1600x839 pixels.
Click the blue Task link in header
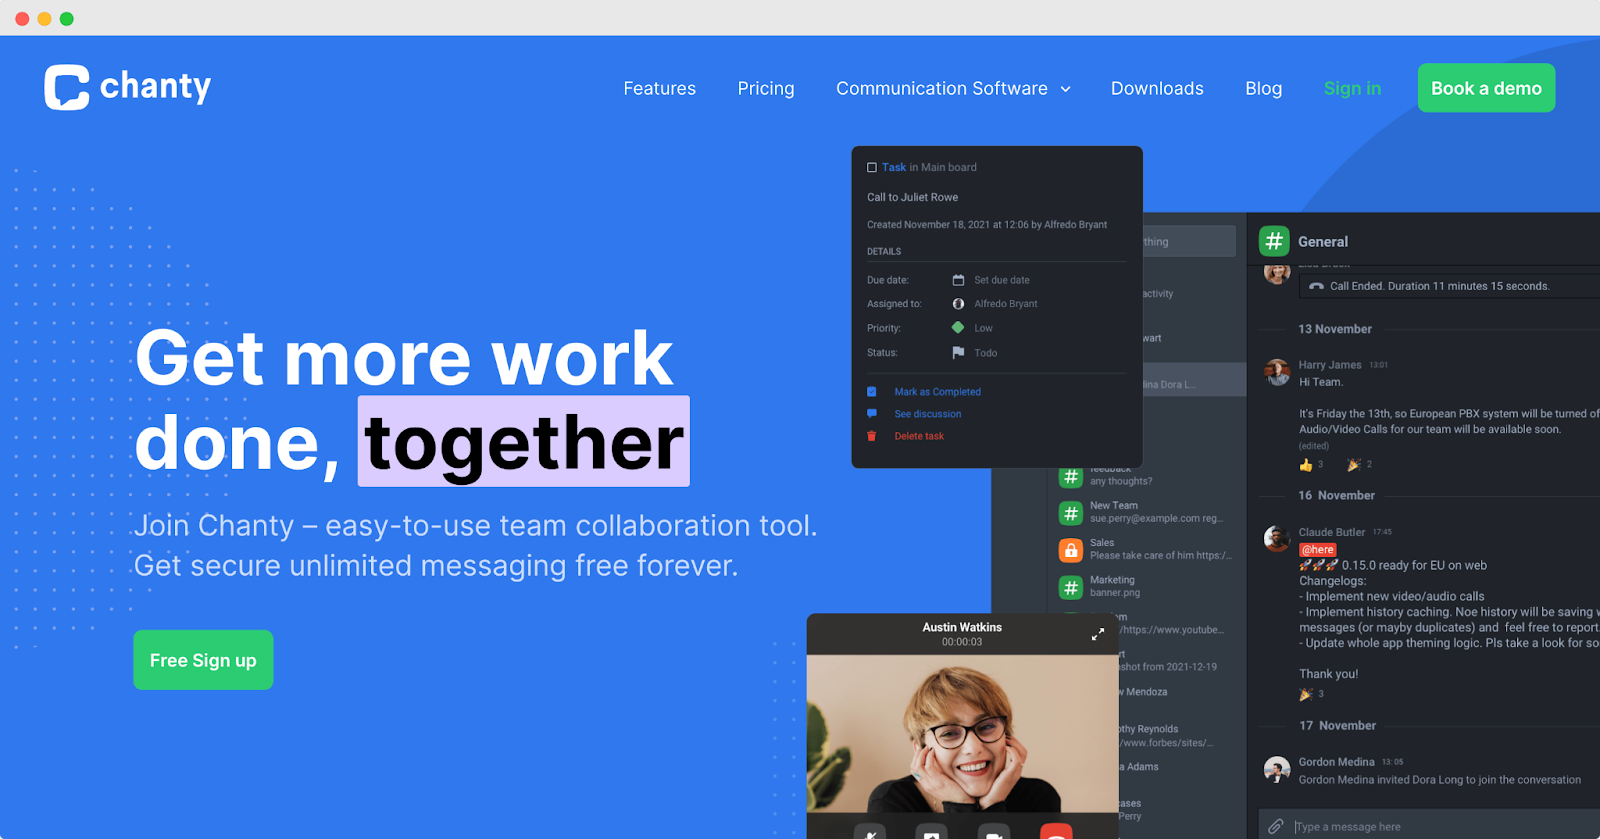tap(894, 167)
